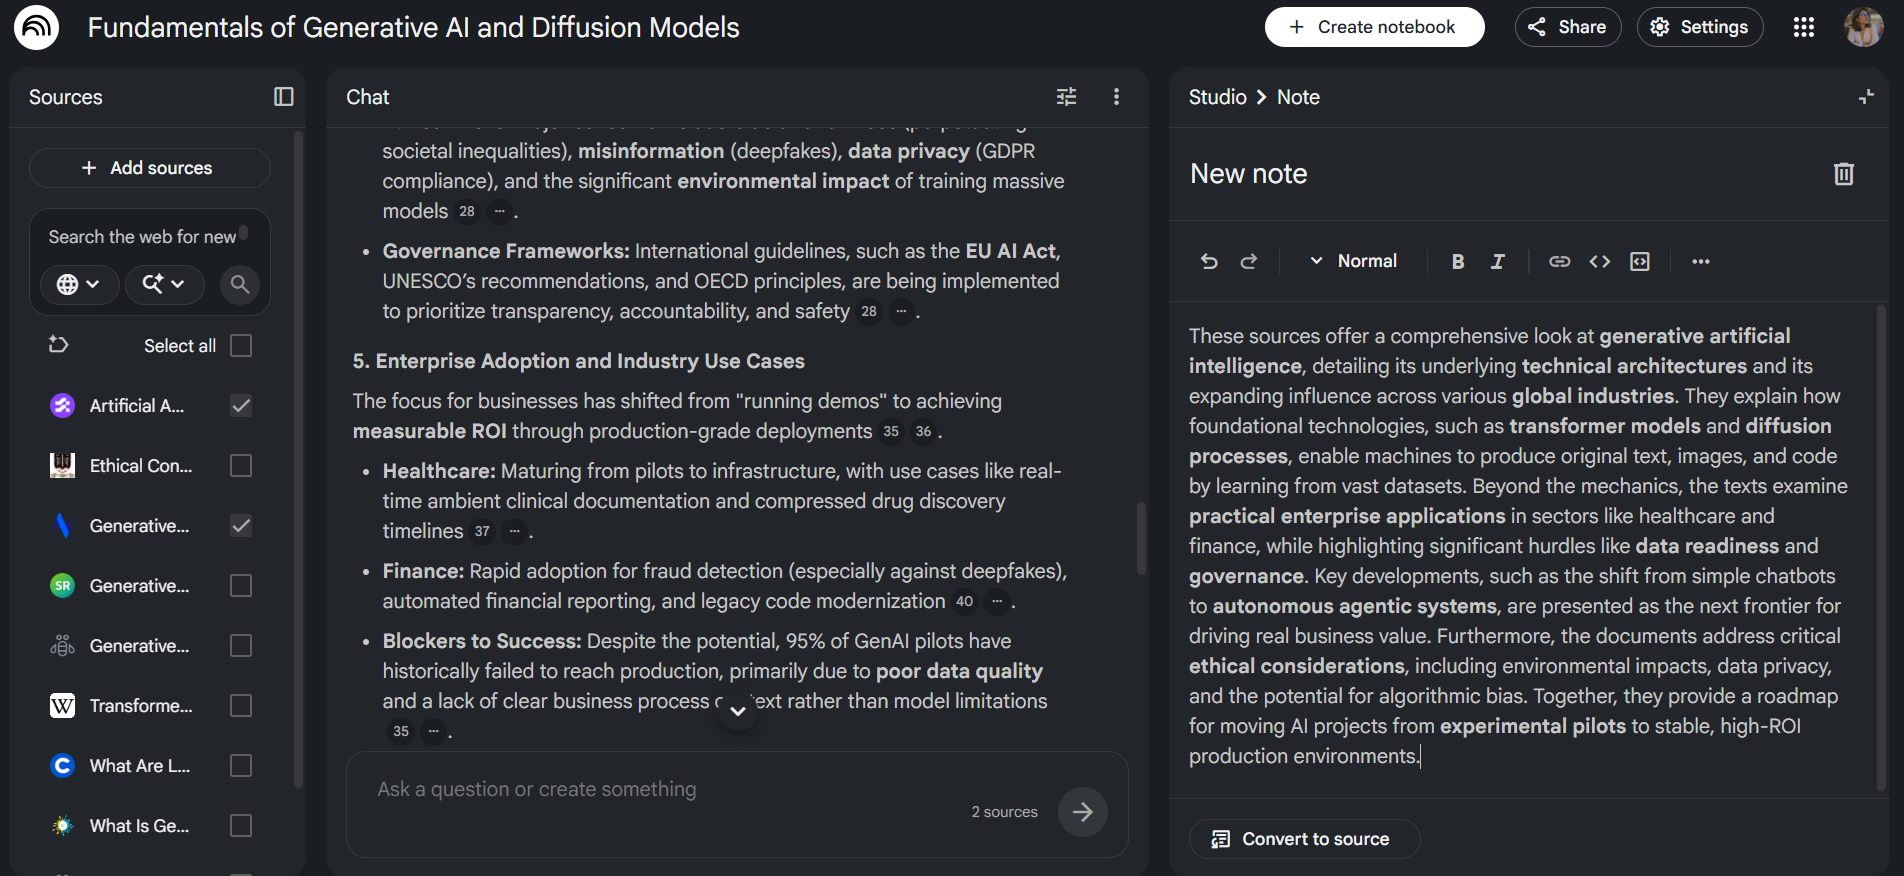Collapse the Studio note panel

pos(1866,97)
